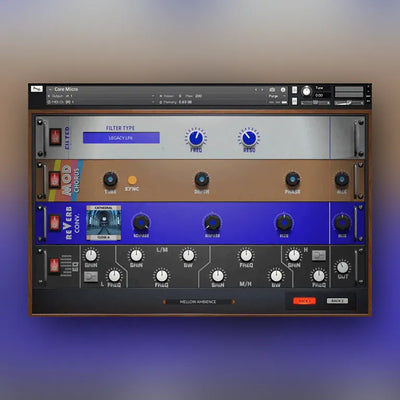Toggle the EQ high band shape button
The width and height of the screenshot is (400, 400).
(x=319, y=256)
